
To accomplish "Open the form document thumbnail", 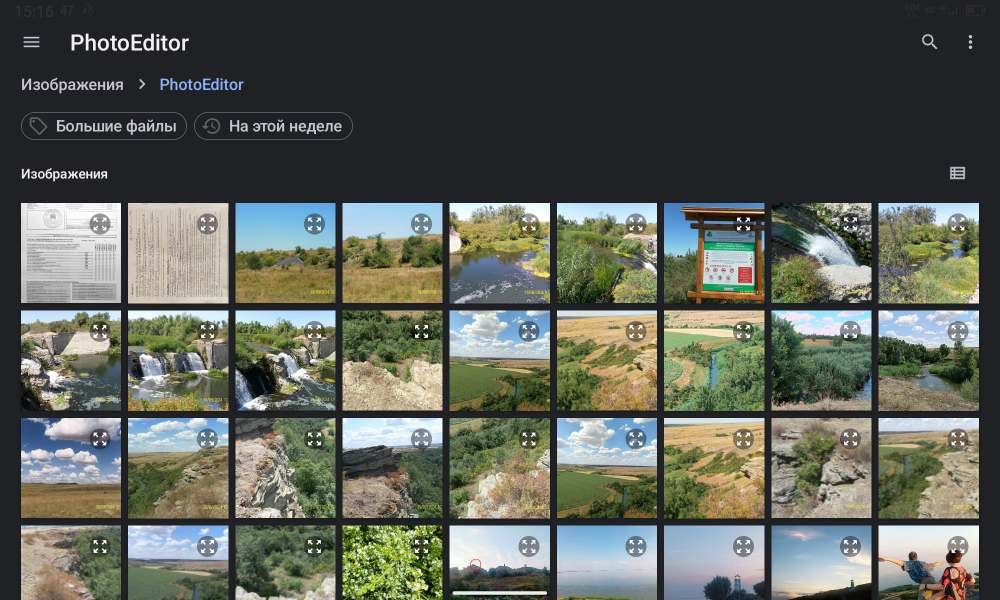I will point(71,253).
